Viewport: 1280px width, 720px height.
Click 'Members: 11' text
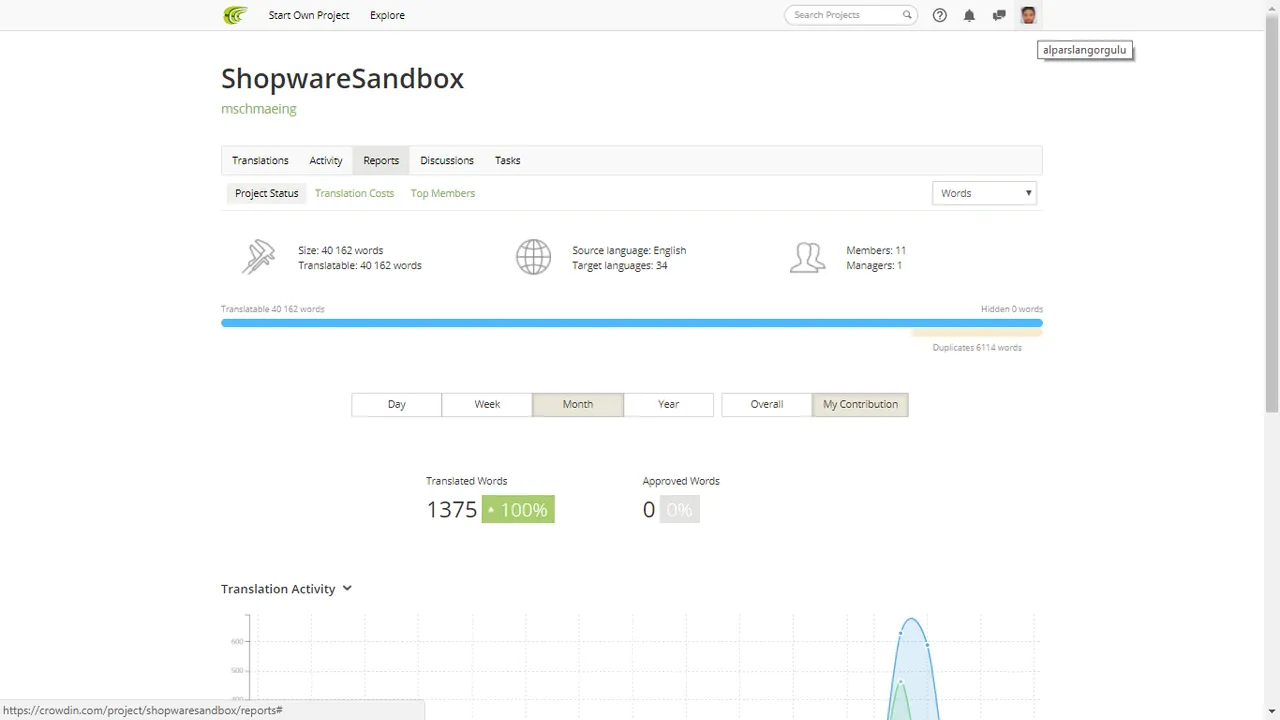876,250
